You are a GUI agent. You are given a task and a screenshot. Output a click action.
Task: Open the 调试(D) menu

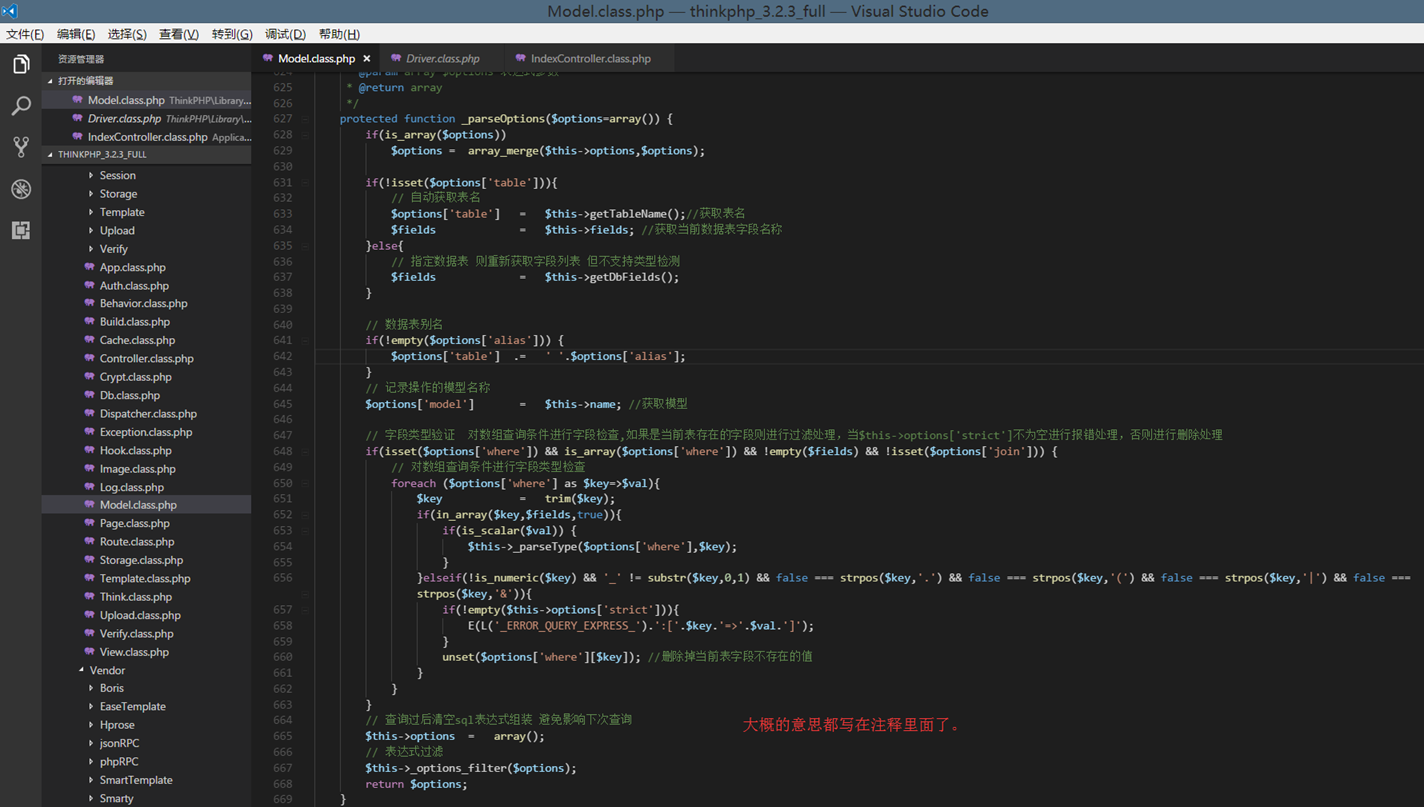285,34
